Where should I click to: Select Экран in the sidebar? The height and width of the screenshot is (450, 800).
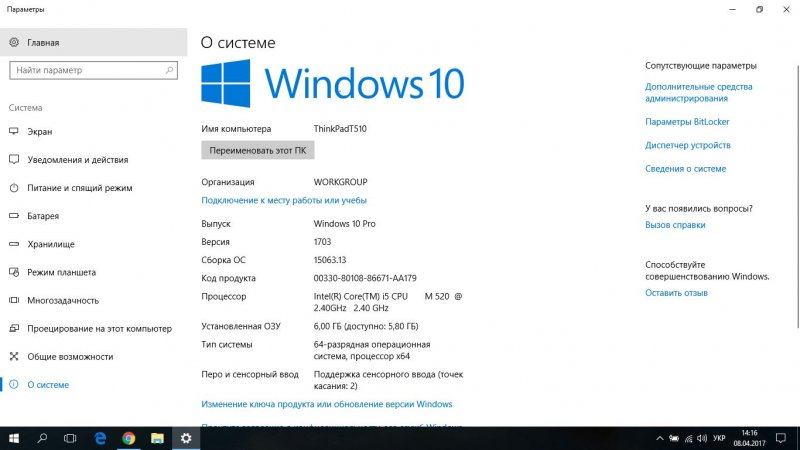(x=40, y=131)
